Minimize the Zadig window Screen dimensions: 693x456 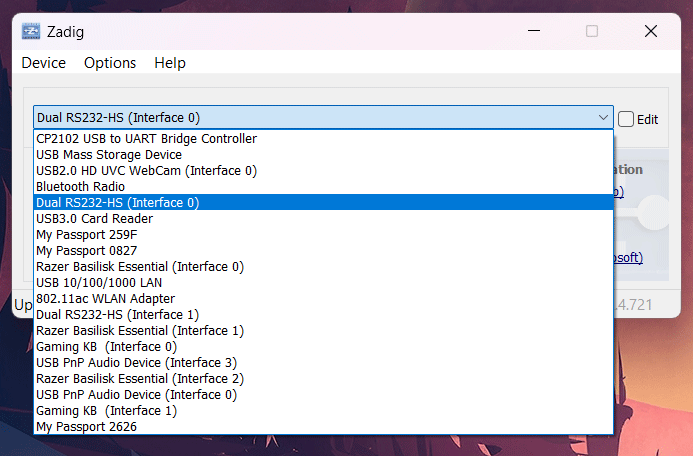534,31
